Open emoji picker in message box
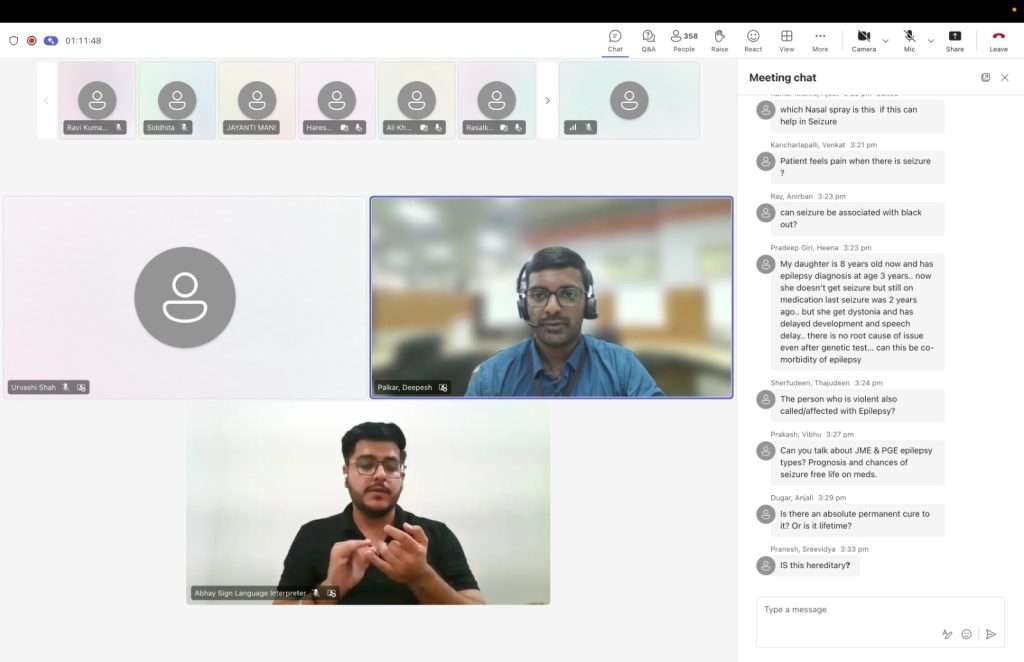 pos(966,634)
